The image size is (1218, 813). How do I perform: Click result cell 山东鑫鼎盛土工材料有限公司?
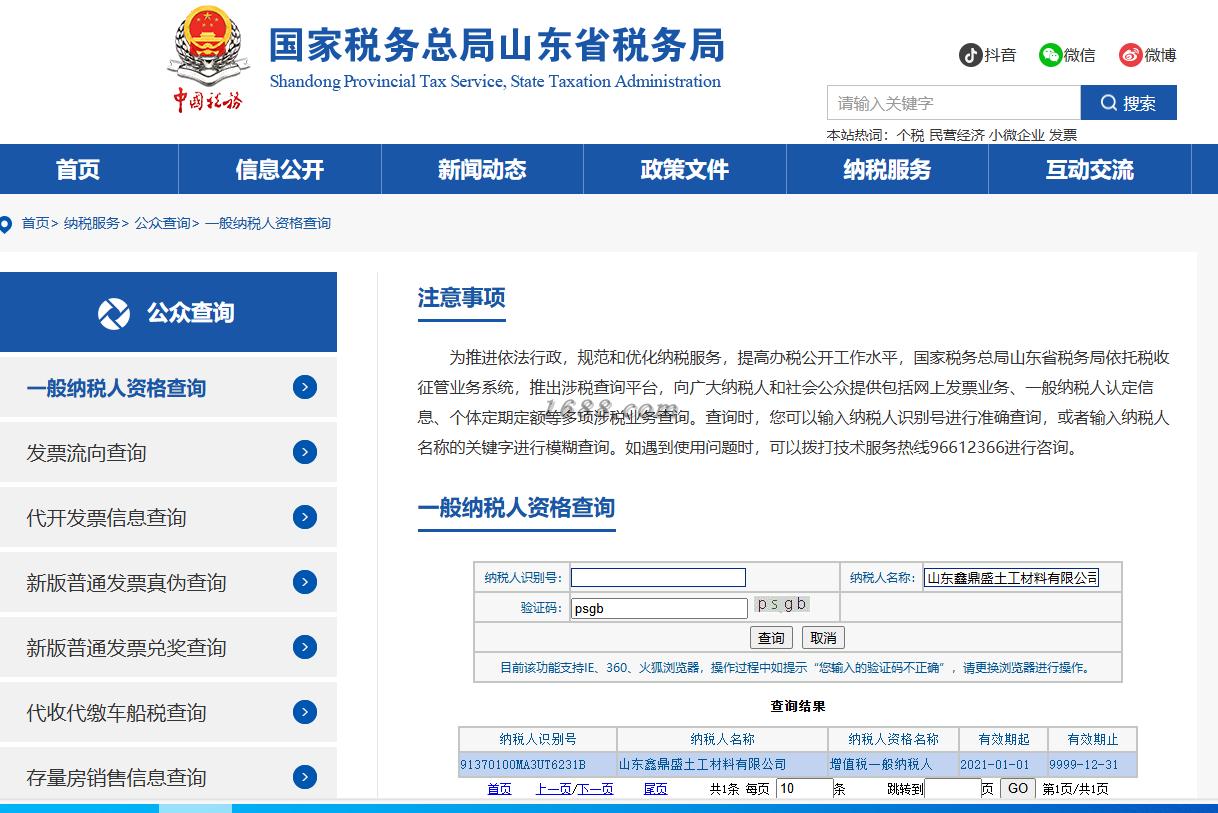point(722,764)
